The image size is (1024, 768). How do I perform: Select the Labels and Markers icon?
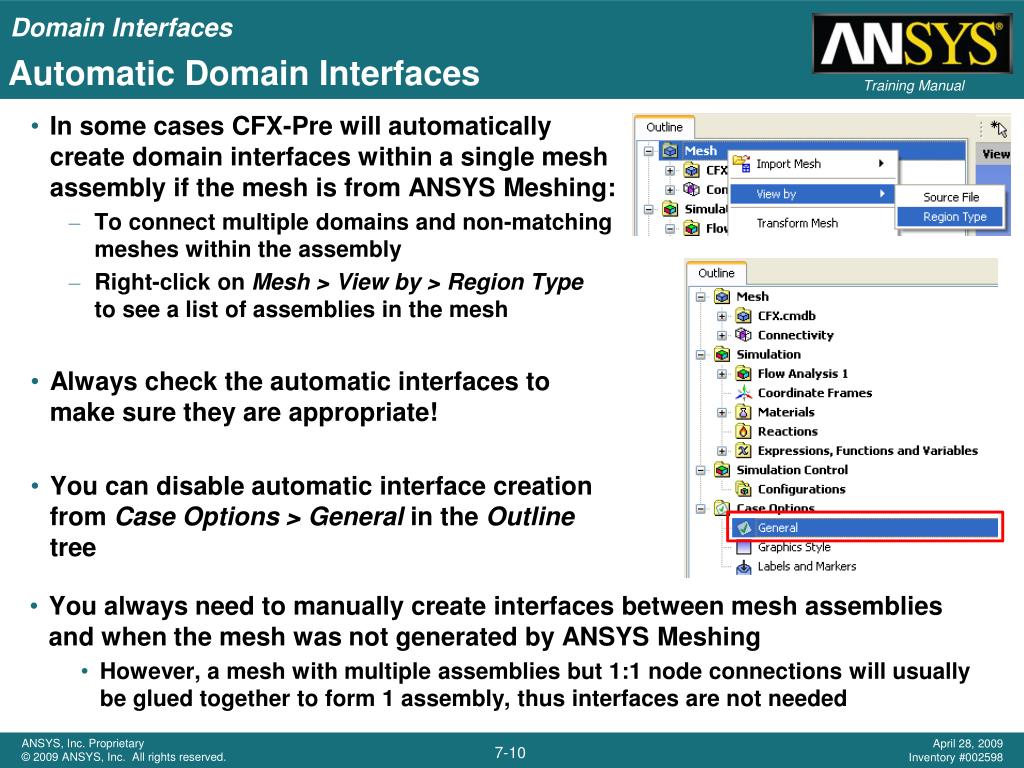pos(743,567)
